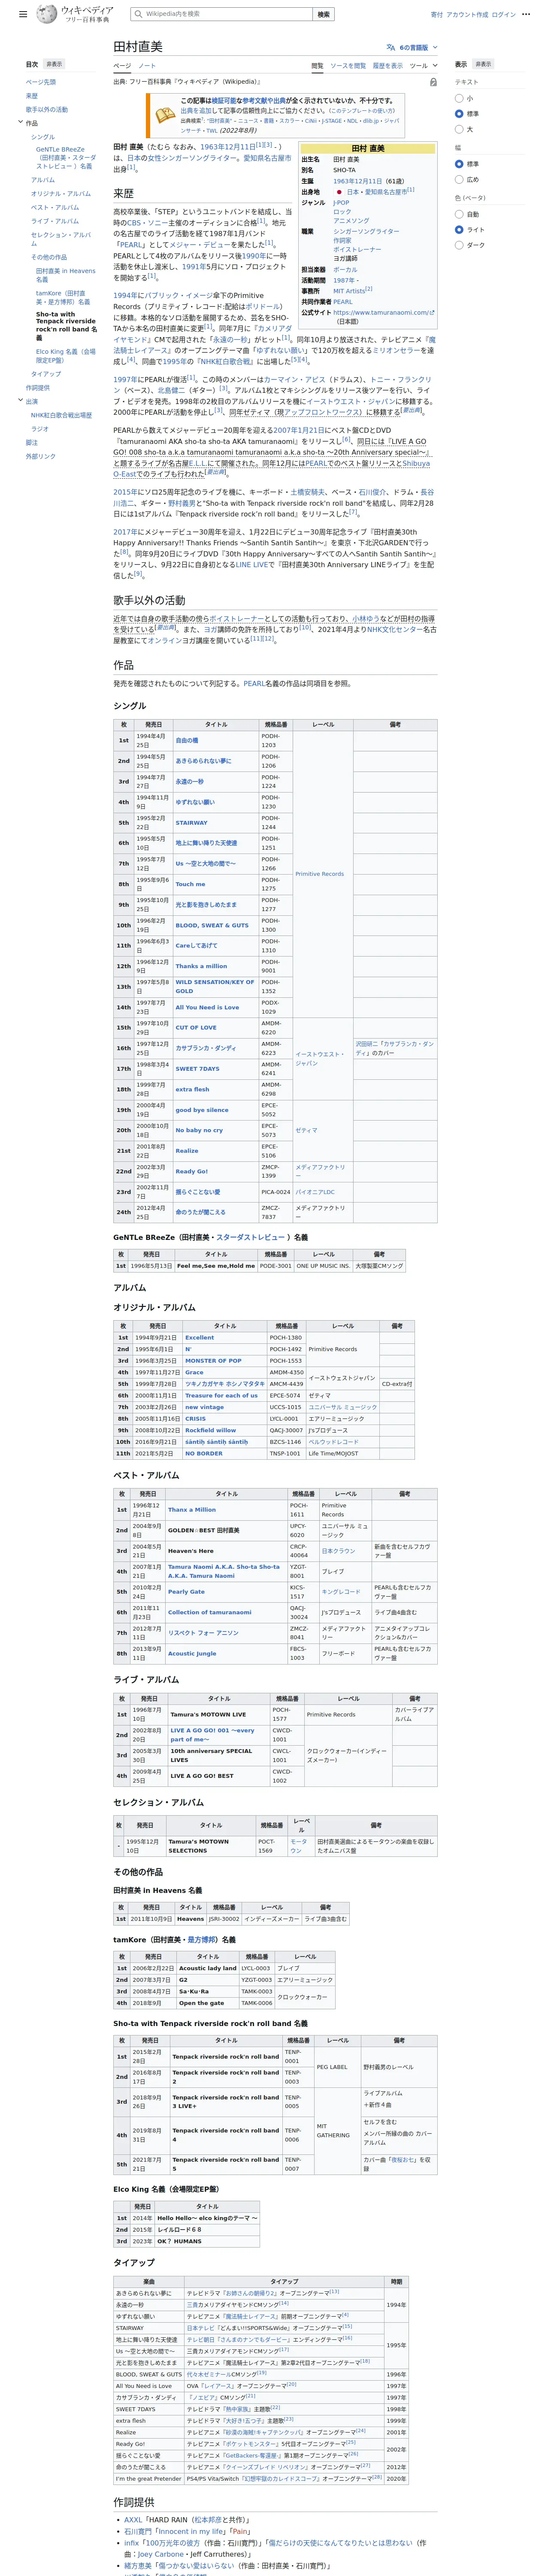
Task: Open the album MONSTER OF POP link
Action: 213,1360
